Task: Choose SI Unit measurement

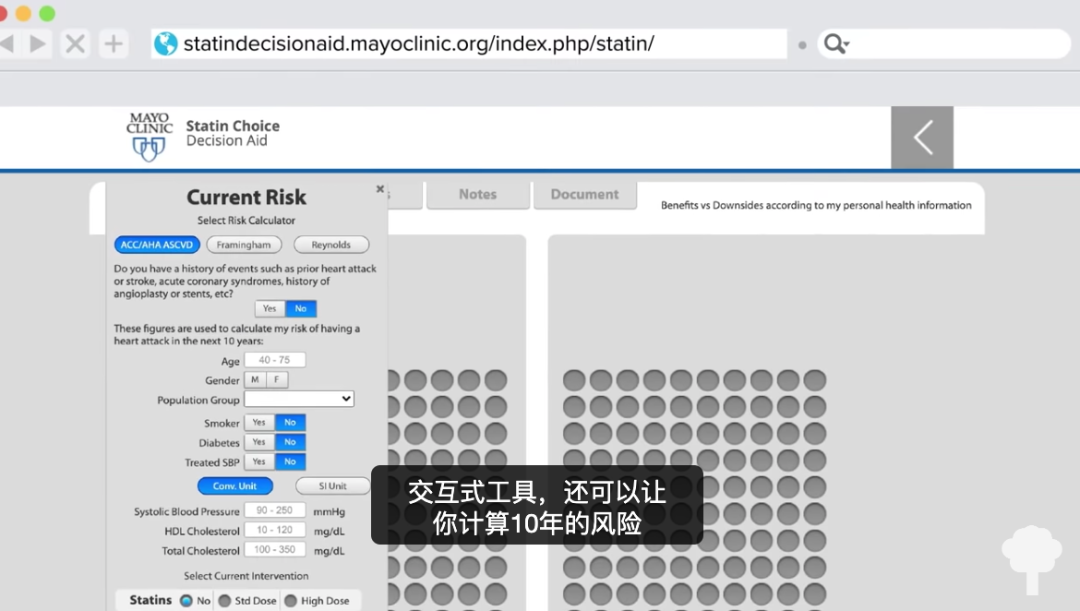Action: click(x=333, y=486)
